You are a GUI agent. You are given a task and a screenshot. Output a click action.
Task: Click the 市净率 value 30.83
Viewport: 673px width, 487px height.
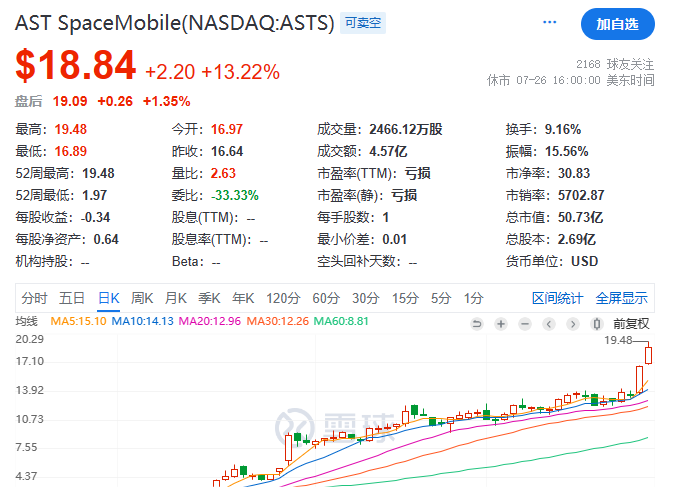(x=574, y=173)
